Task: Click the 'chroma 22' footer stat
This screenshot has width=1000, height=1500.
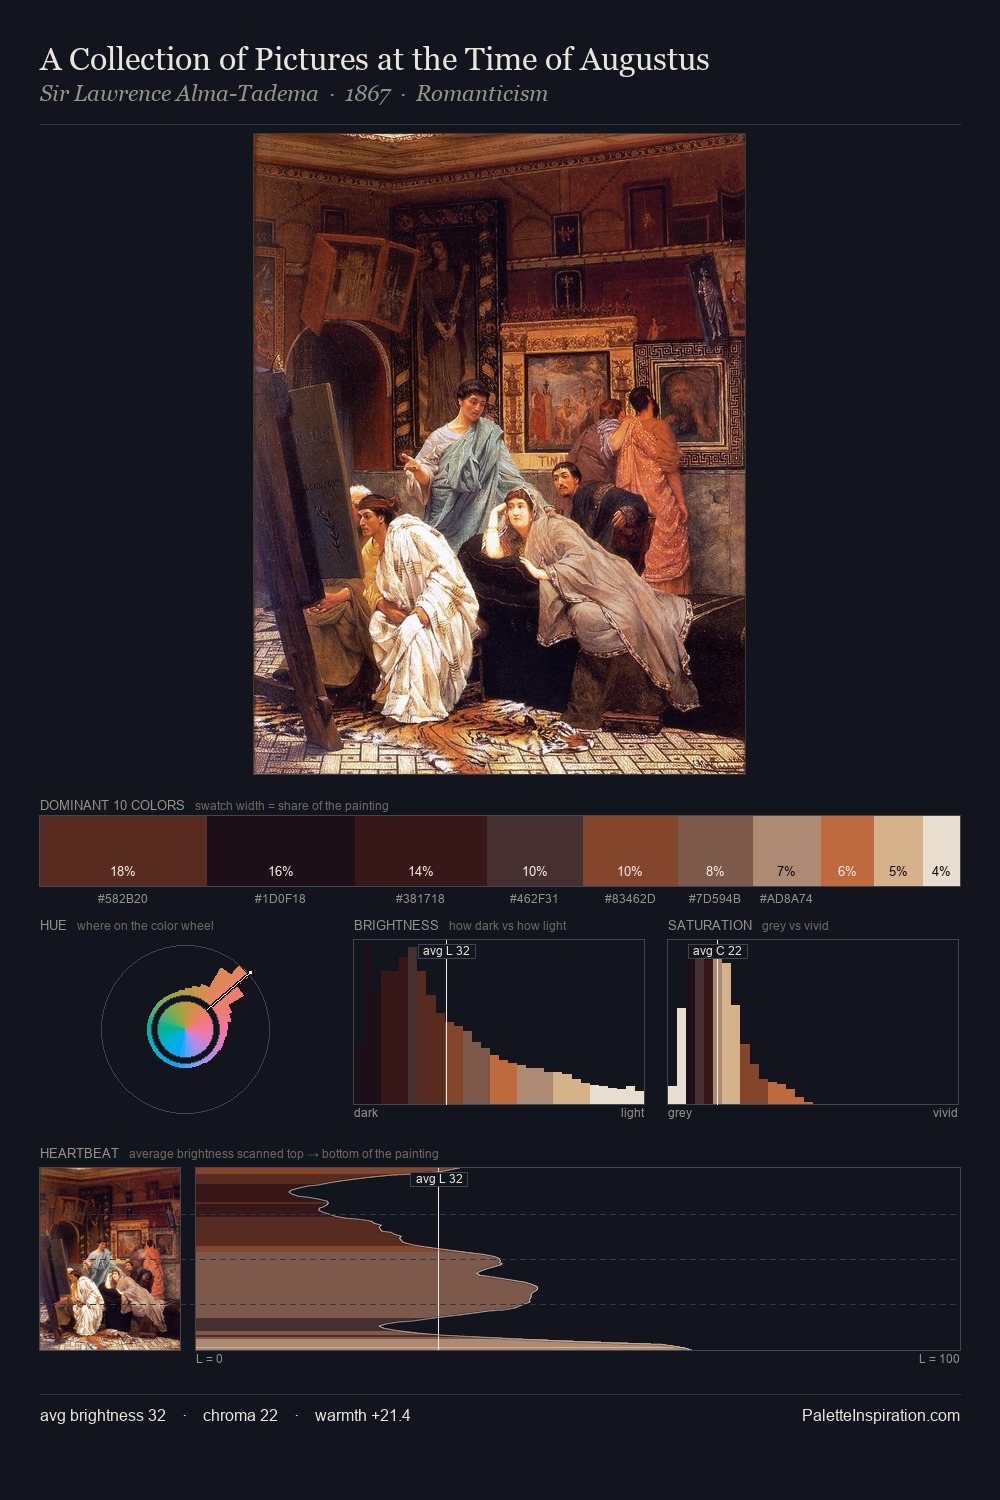Action: pos(240,1416)
